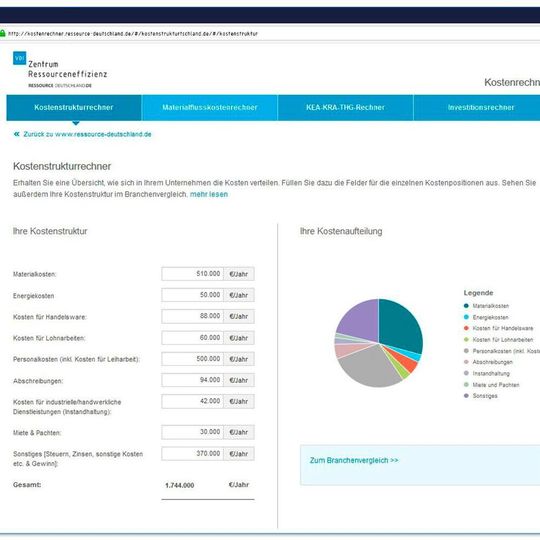Click the €/Jahr unit beside Materialkosten
This screenshot has width=540, height=540.
[239, 274]
